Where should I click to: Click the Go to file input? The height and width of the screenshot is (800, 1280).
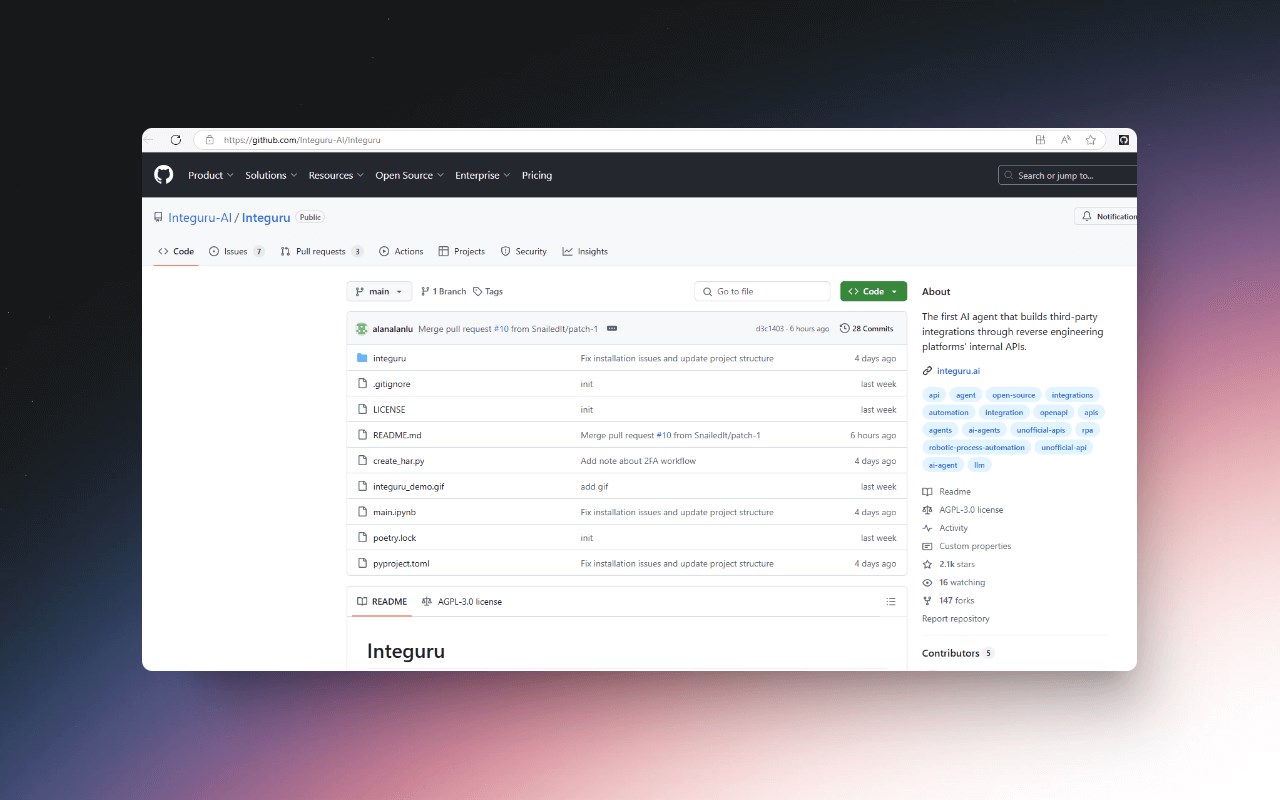coord(762,291)
